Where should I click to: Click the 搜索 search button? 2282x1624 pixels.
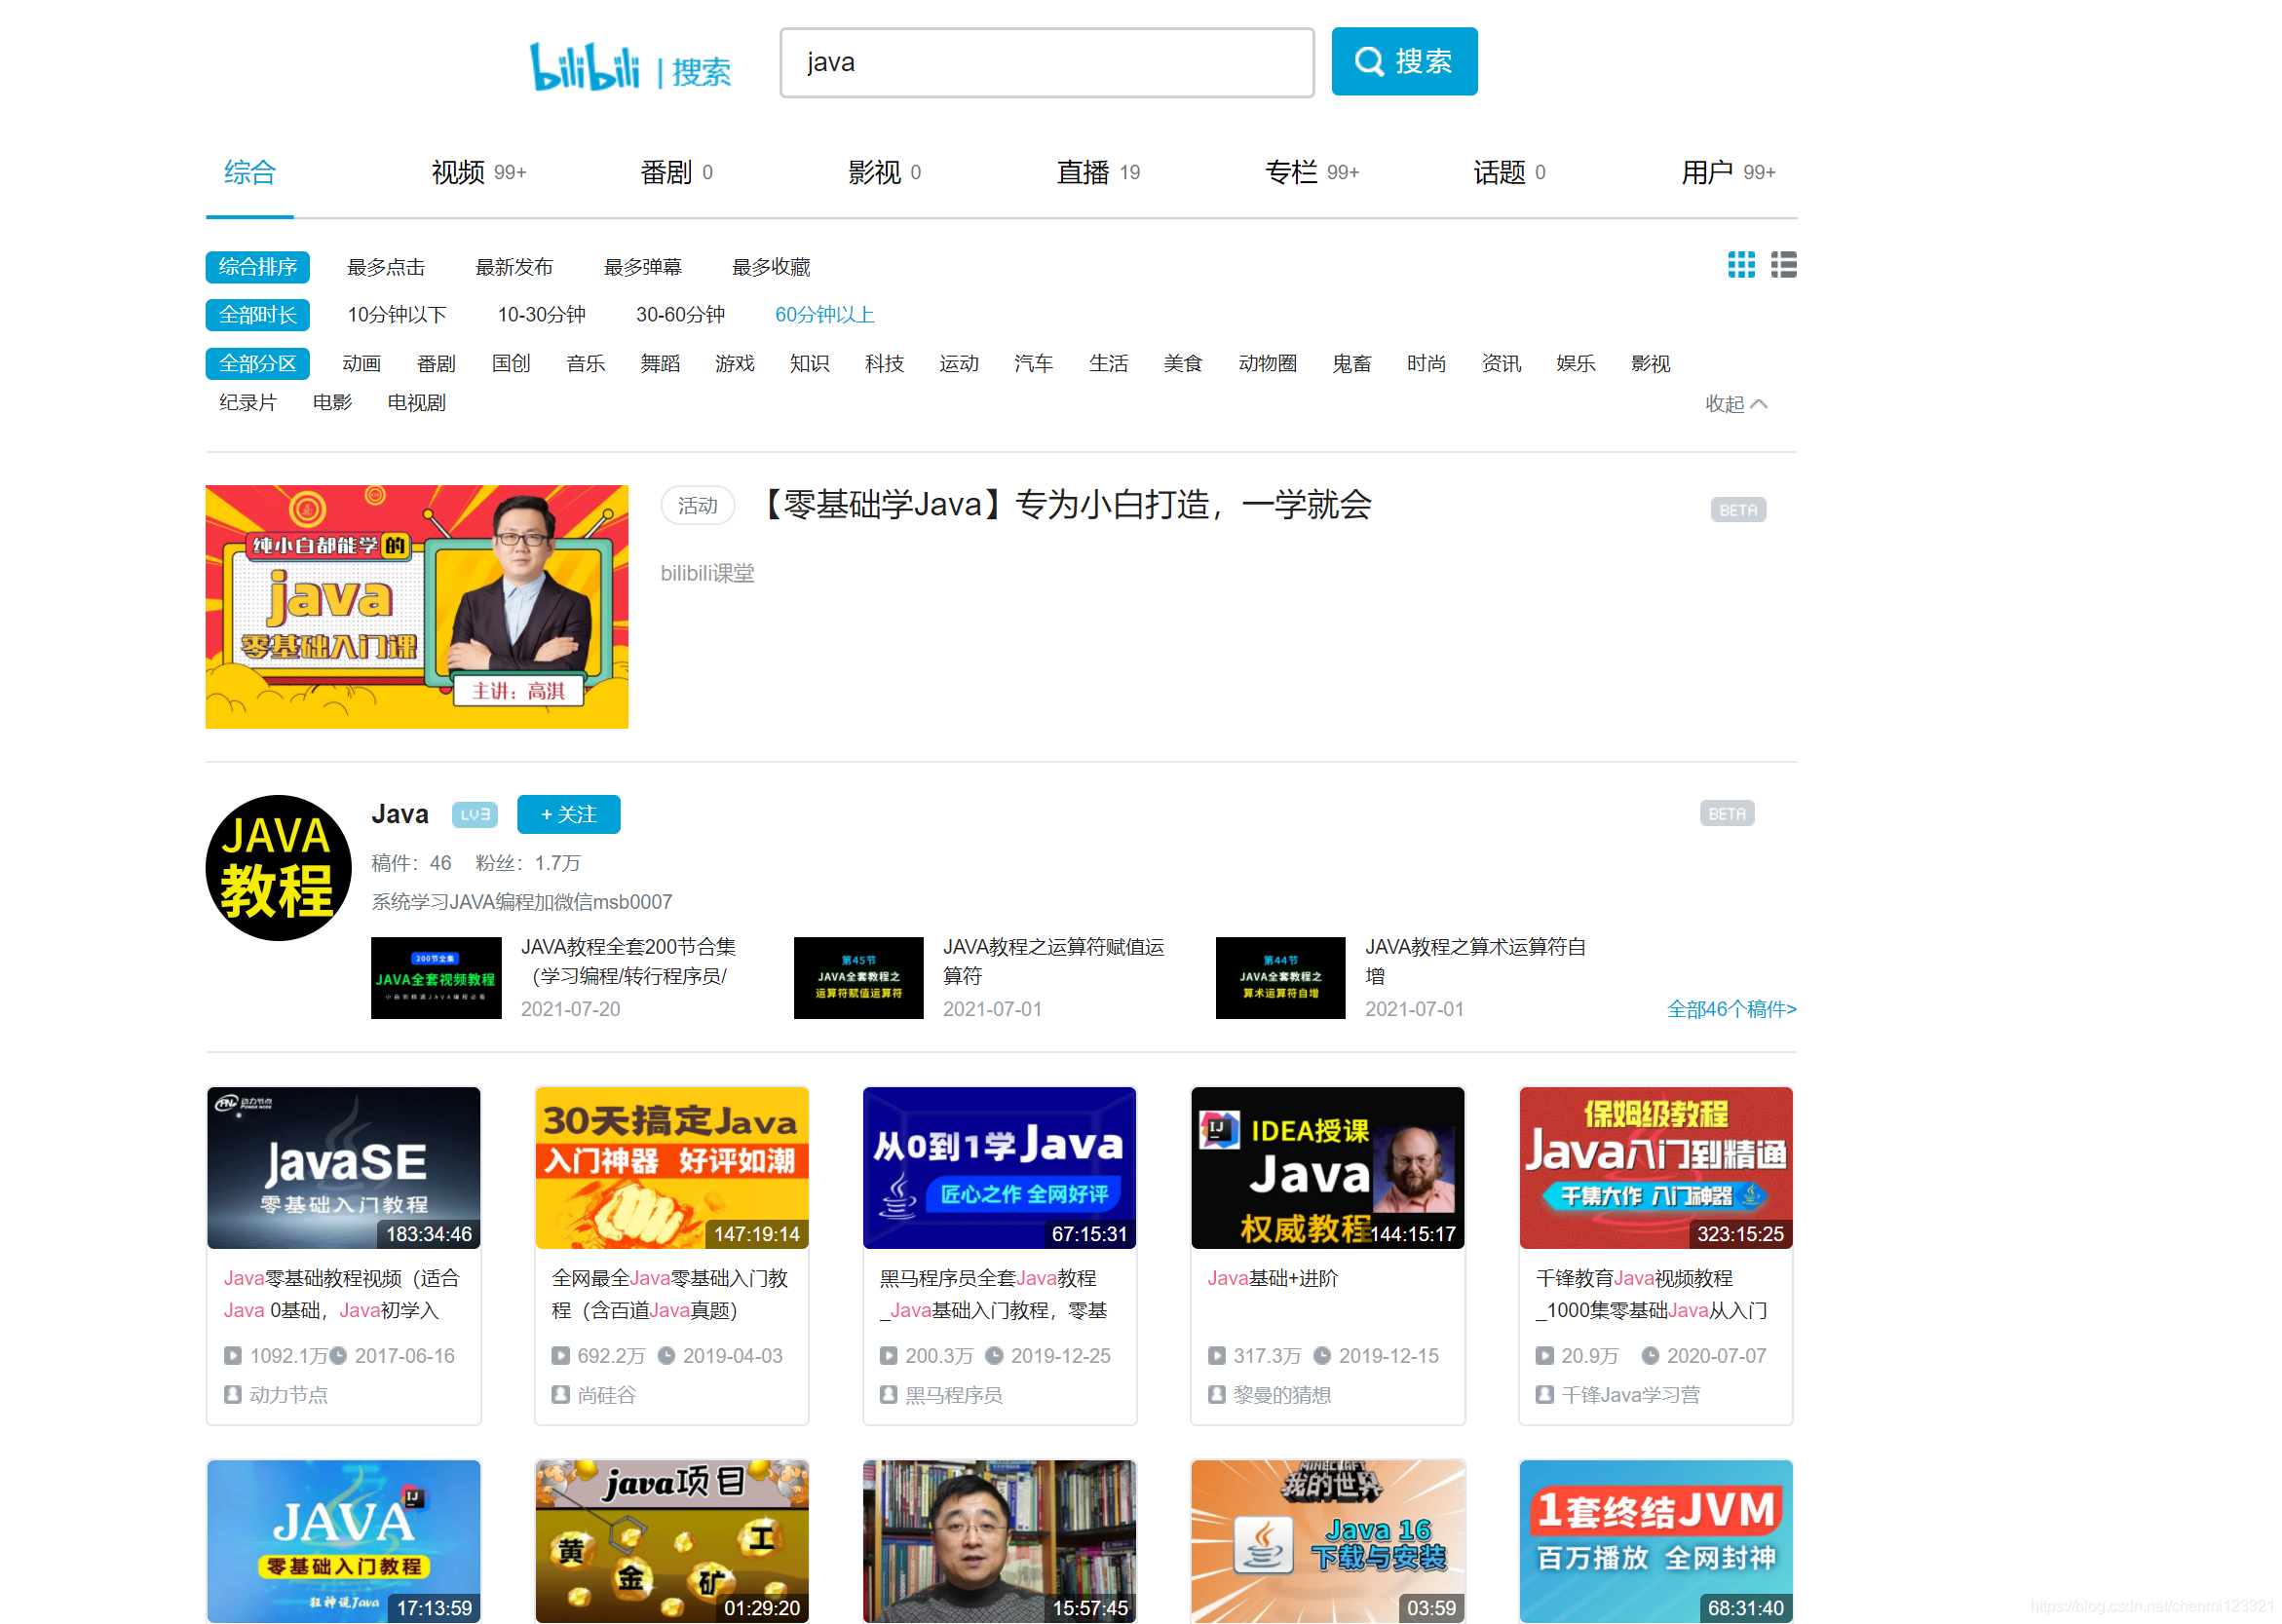point(1404,62)
